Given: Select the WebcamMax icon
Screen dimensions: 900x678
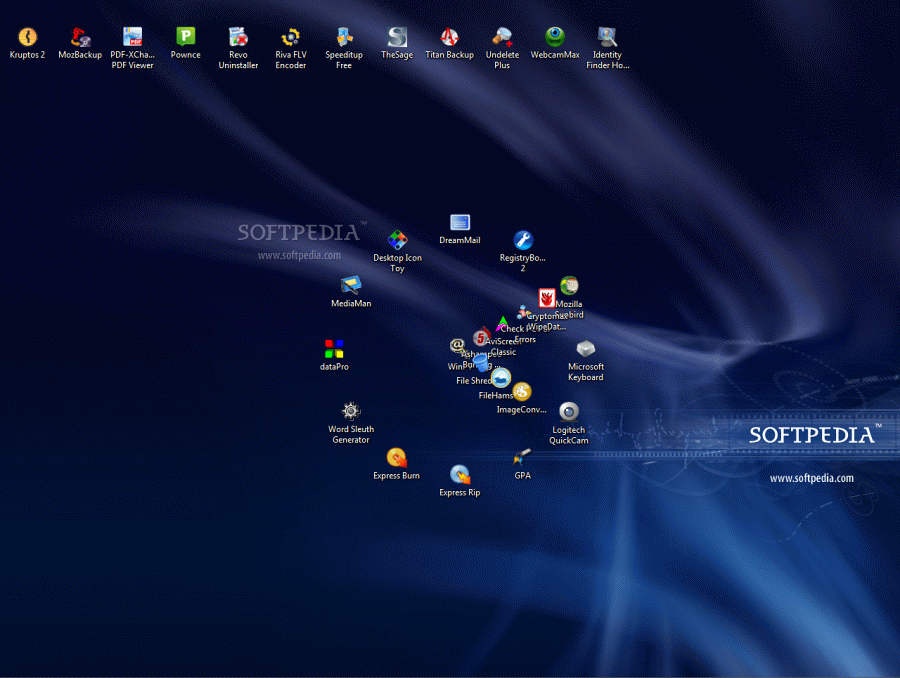Looking at the screenshot, I should (x=555, y=37).
